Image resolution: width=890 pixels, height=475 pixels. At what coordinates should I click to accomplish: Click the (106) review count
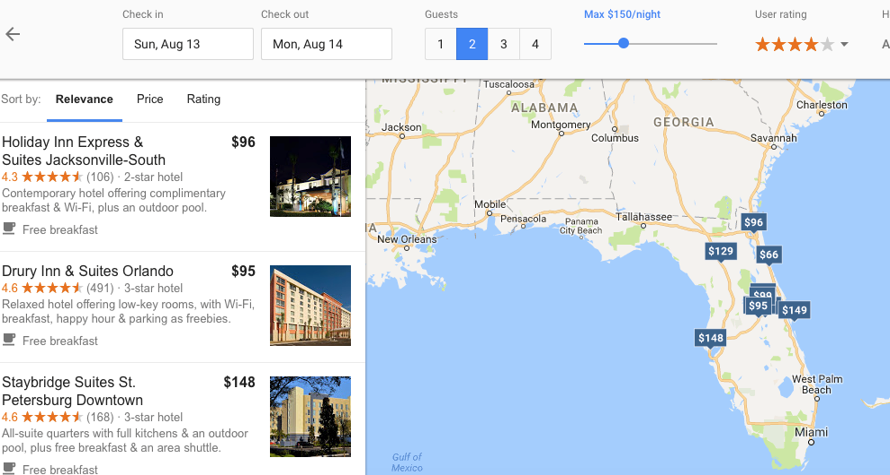coord(100,177)
